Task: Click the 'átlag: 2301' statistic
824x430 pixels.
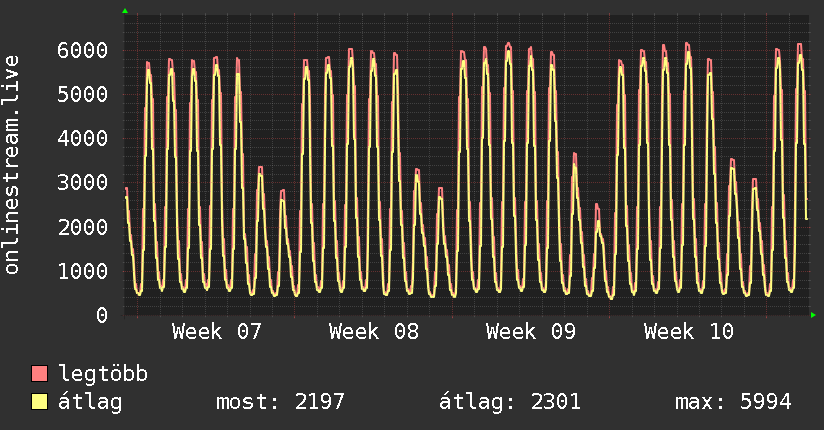Action: (510, 402)
